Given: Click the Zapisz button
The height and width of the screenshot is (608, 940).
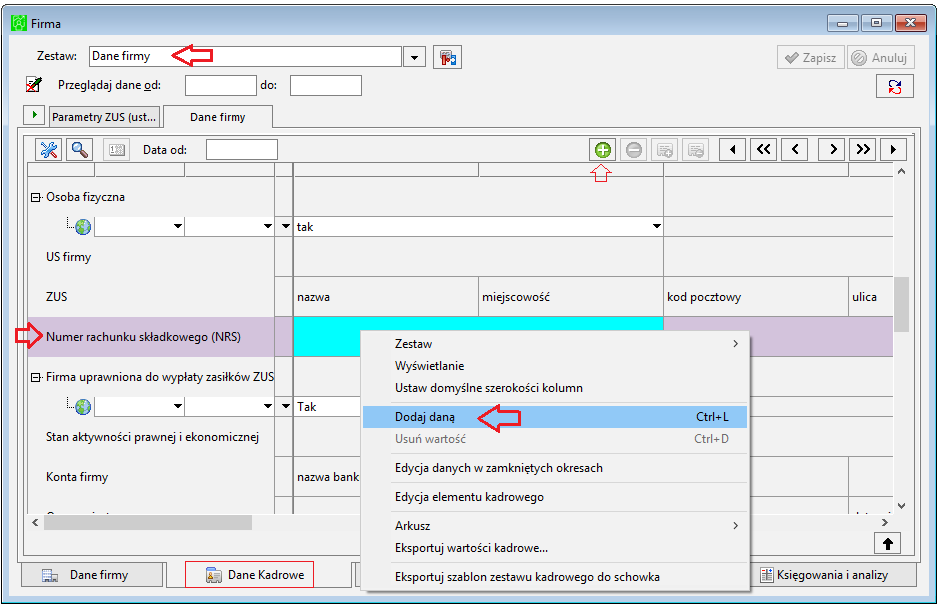Looking at the screenshot, I should coord(811,58).
